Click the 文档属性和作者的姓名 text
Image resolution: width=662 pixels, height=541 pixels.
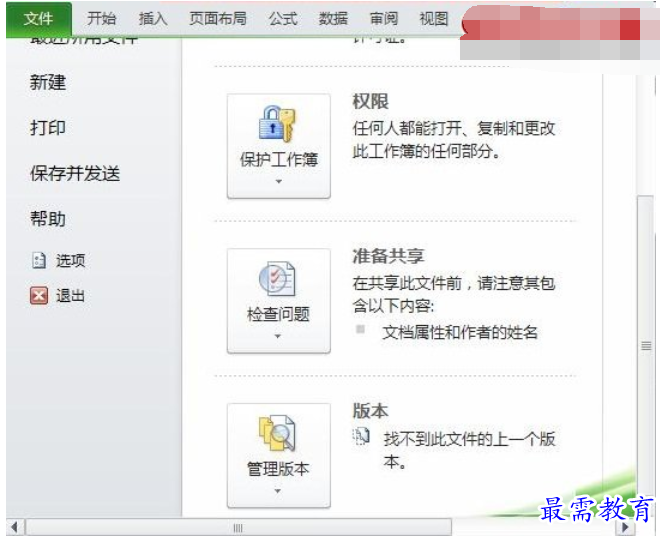460,332
